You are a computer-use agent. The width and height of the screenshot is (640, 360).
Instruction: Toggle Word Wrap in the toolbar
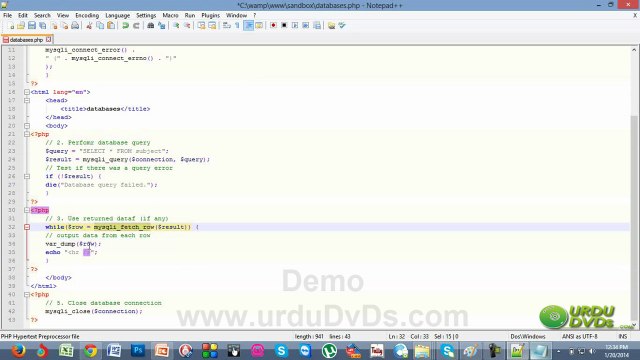pyautogui.click(x=227, y=26)
